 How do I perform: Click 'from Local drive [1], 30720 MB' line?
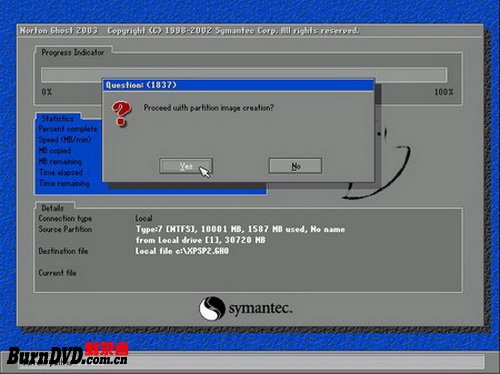tap(200, 240)
